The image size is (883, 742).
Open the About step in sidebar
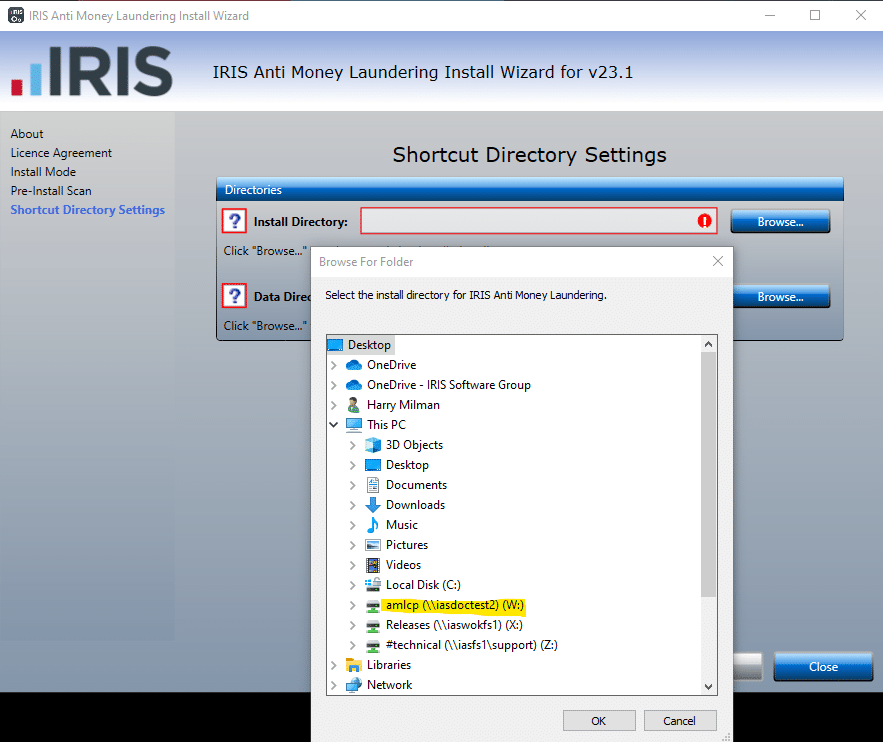click(x=26, y=134)
